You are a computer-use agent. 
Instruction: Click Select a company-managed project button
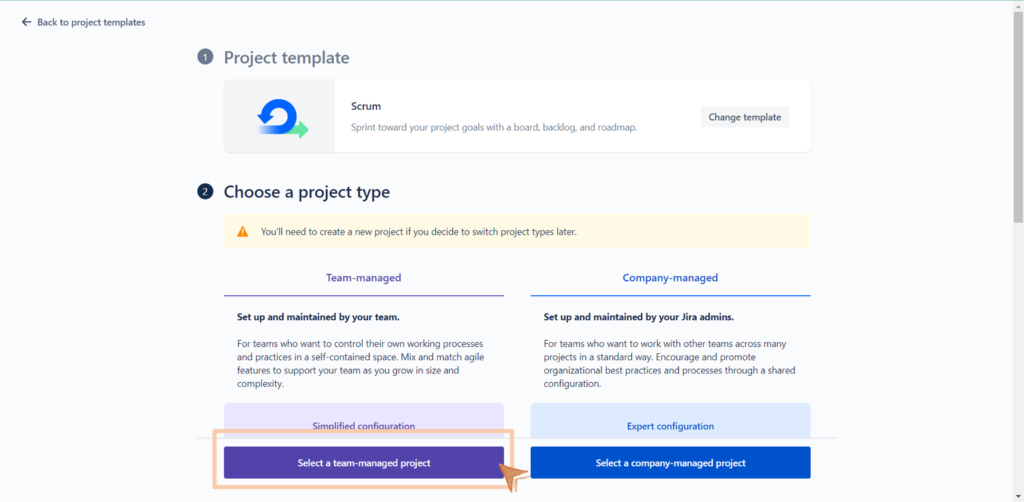tap(670, 463)
